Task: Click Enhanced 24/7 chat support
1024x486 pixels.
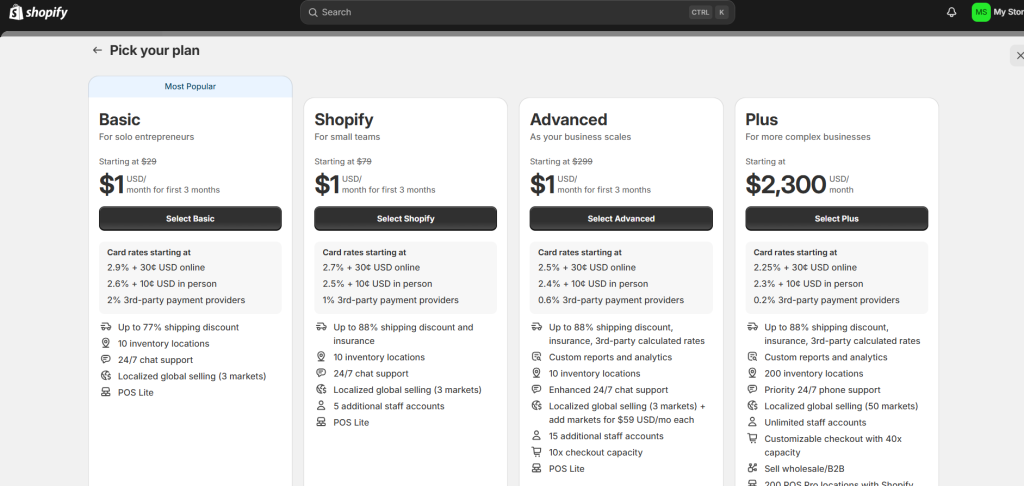Action: click(609, 390)
